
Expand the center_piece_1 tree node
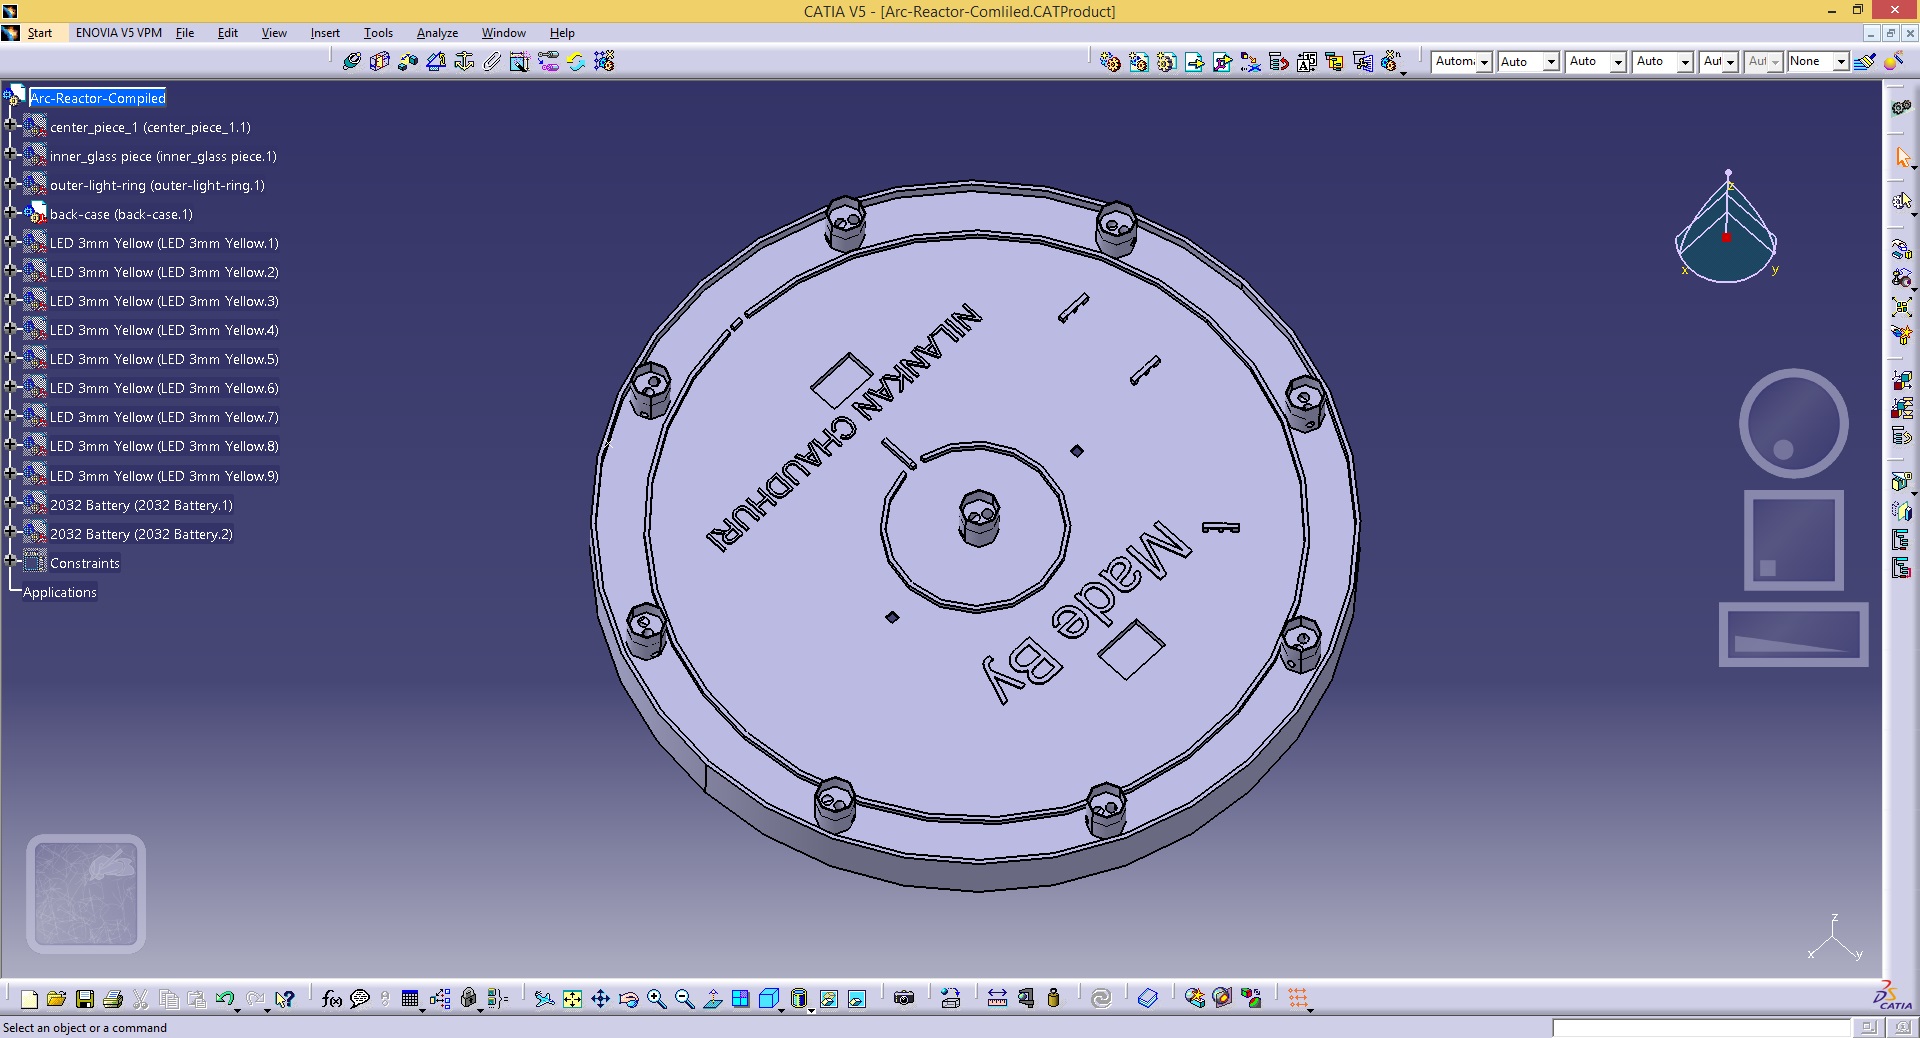tap(10, 126)
